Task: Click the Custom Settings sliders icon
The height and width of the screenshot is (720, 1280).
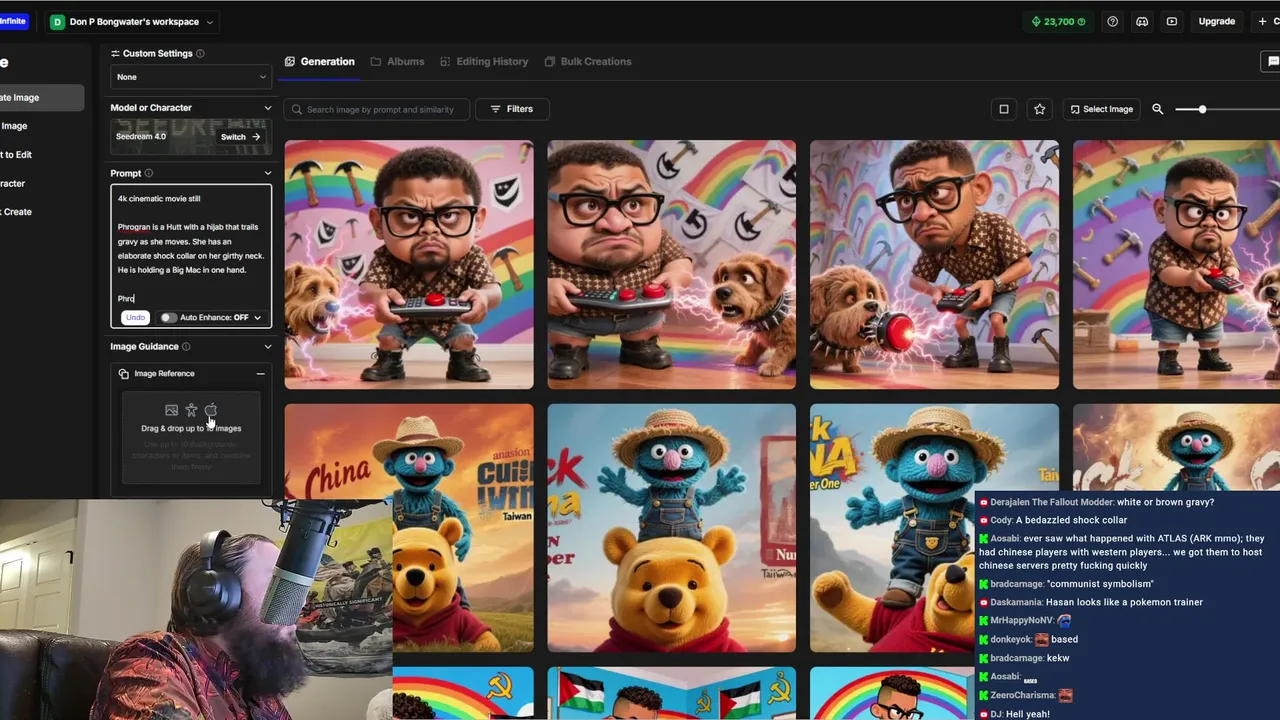Action: [x=115, y=54]
